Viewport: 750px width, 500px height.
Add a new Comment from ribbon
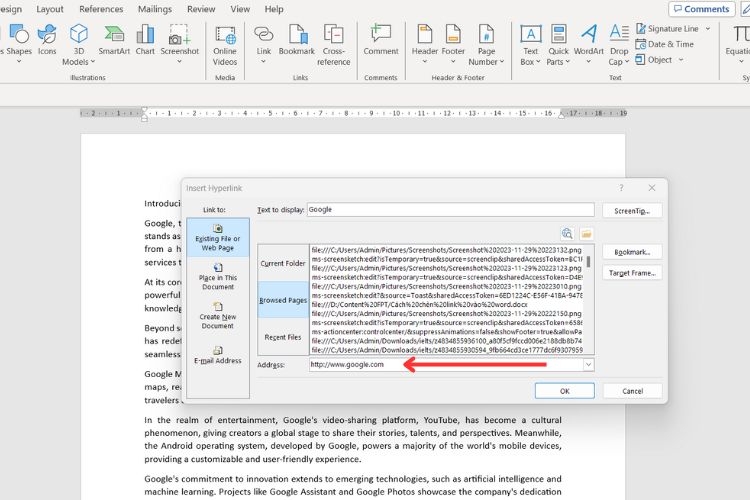[x=381, y=41]
